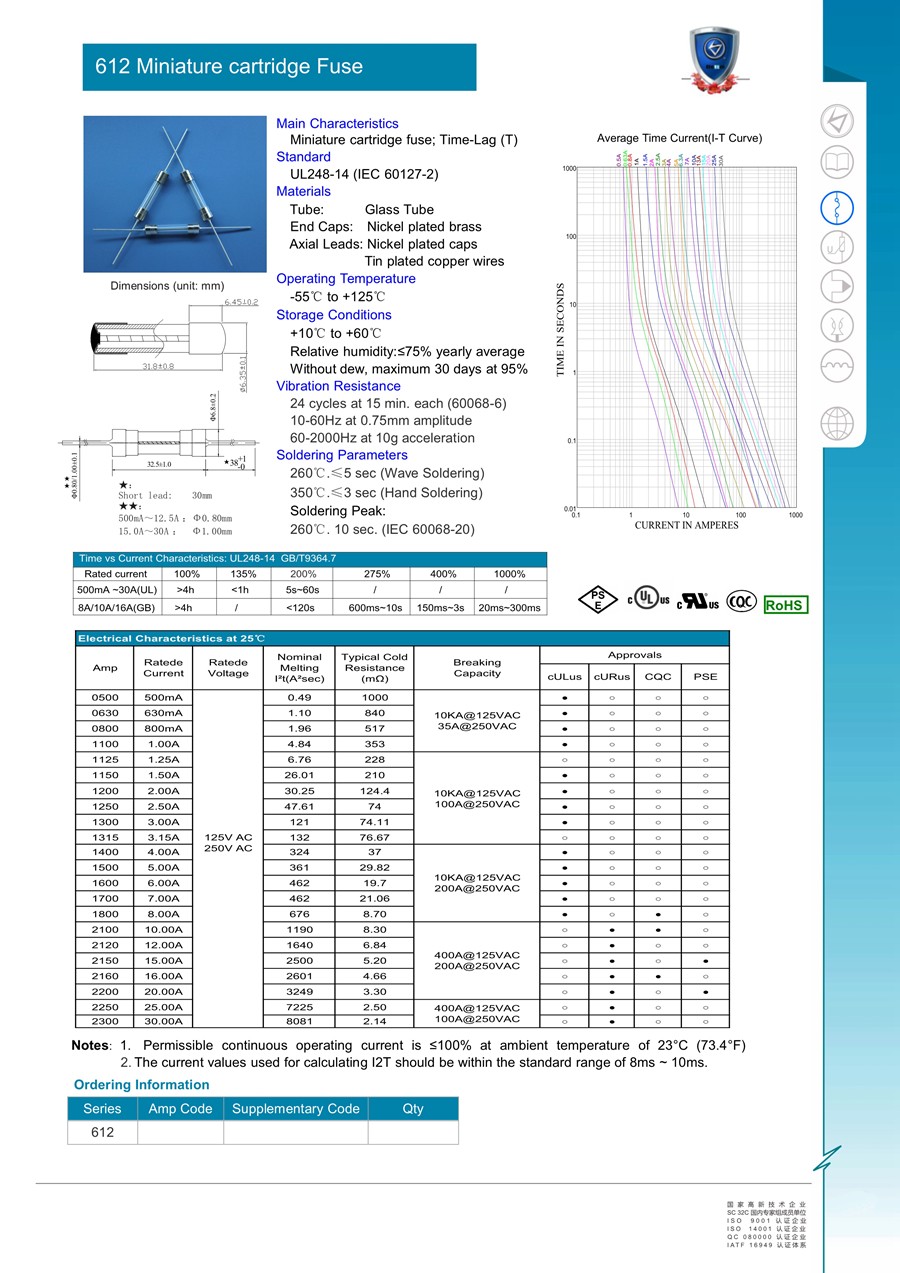Click the 'Standard' section heading

click(x=303, y=157)
